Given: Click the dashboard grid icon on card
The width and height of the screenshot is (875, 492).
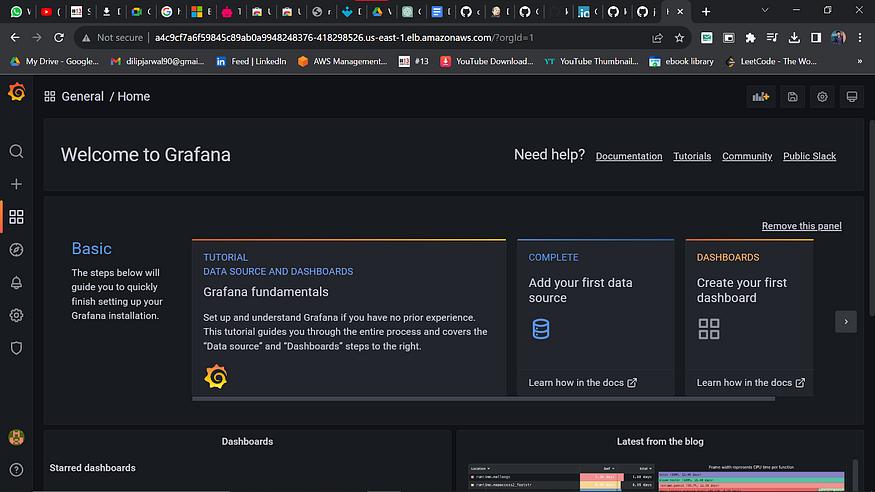Looking at the screenshot, I should click(x=709, y=329).
